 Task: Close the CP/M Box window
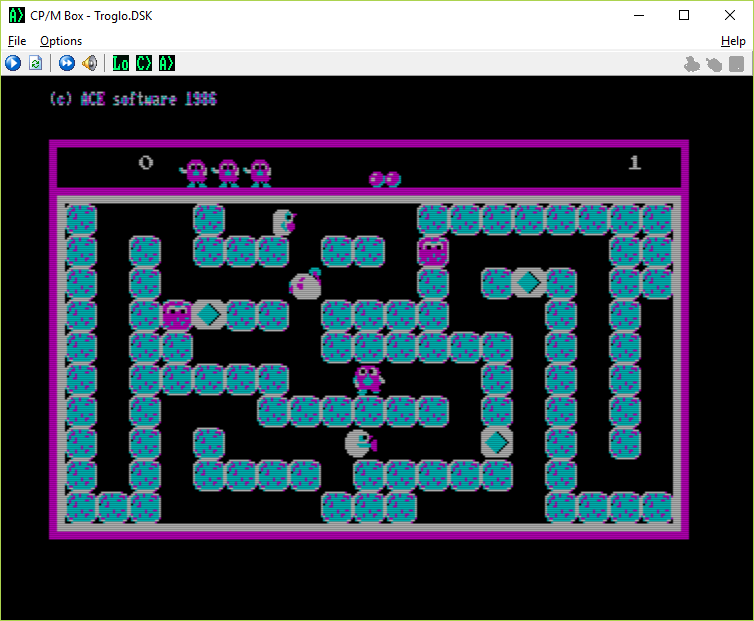729,15
